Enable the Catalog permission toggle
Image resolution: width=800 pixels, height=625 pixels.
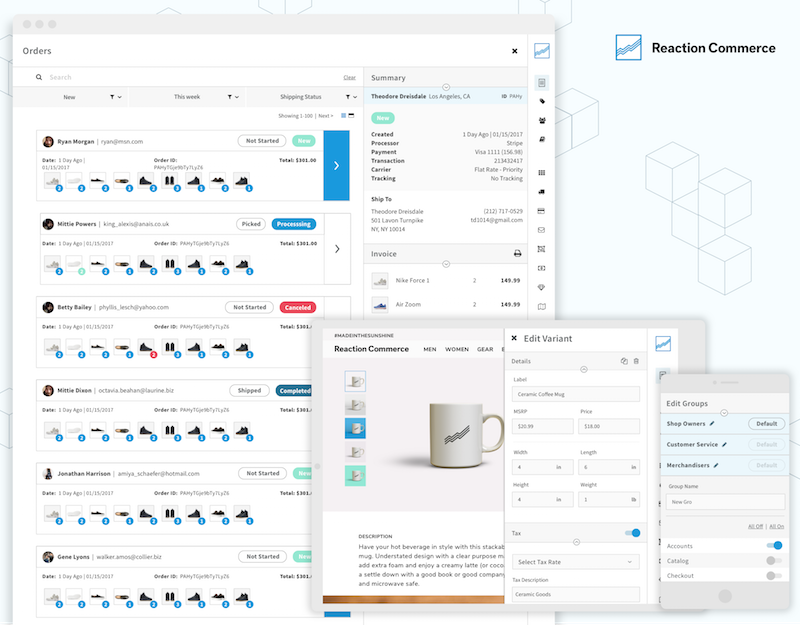click(773, 561)
